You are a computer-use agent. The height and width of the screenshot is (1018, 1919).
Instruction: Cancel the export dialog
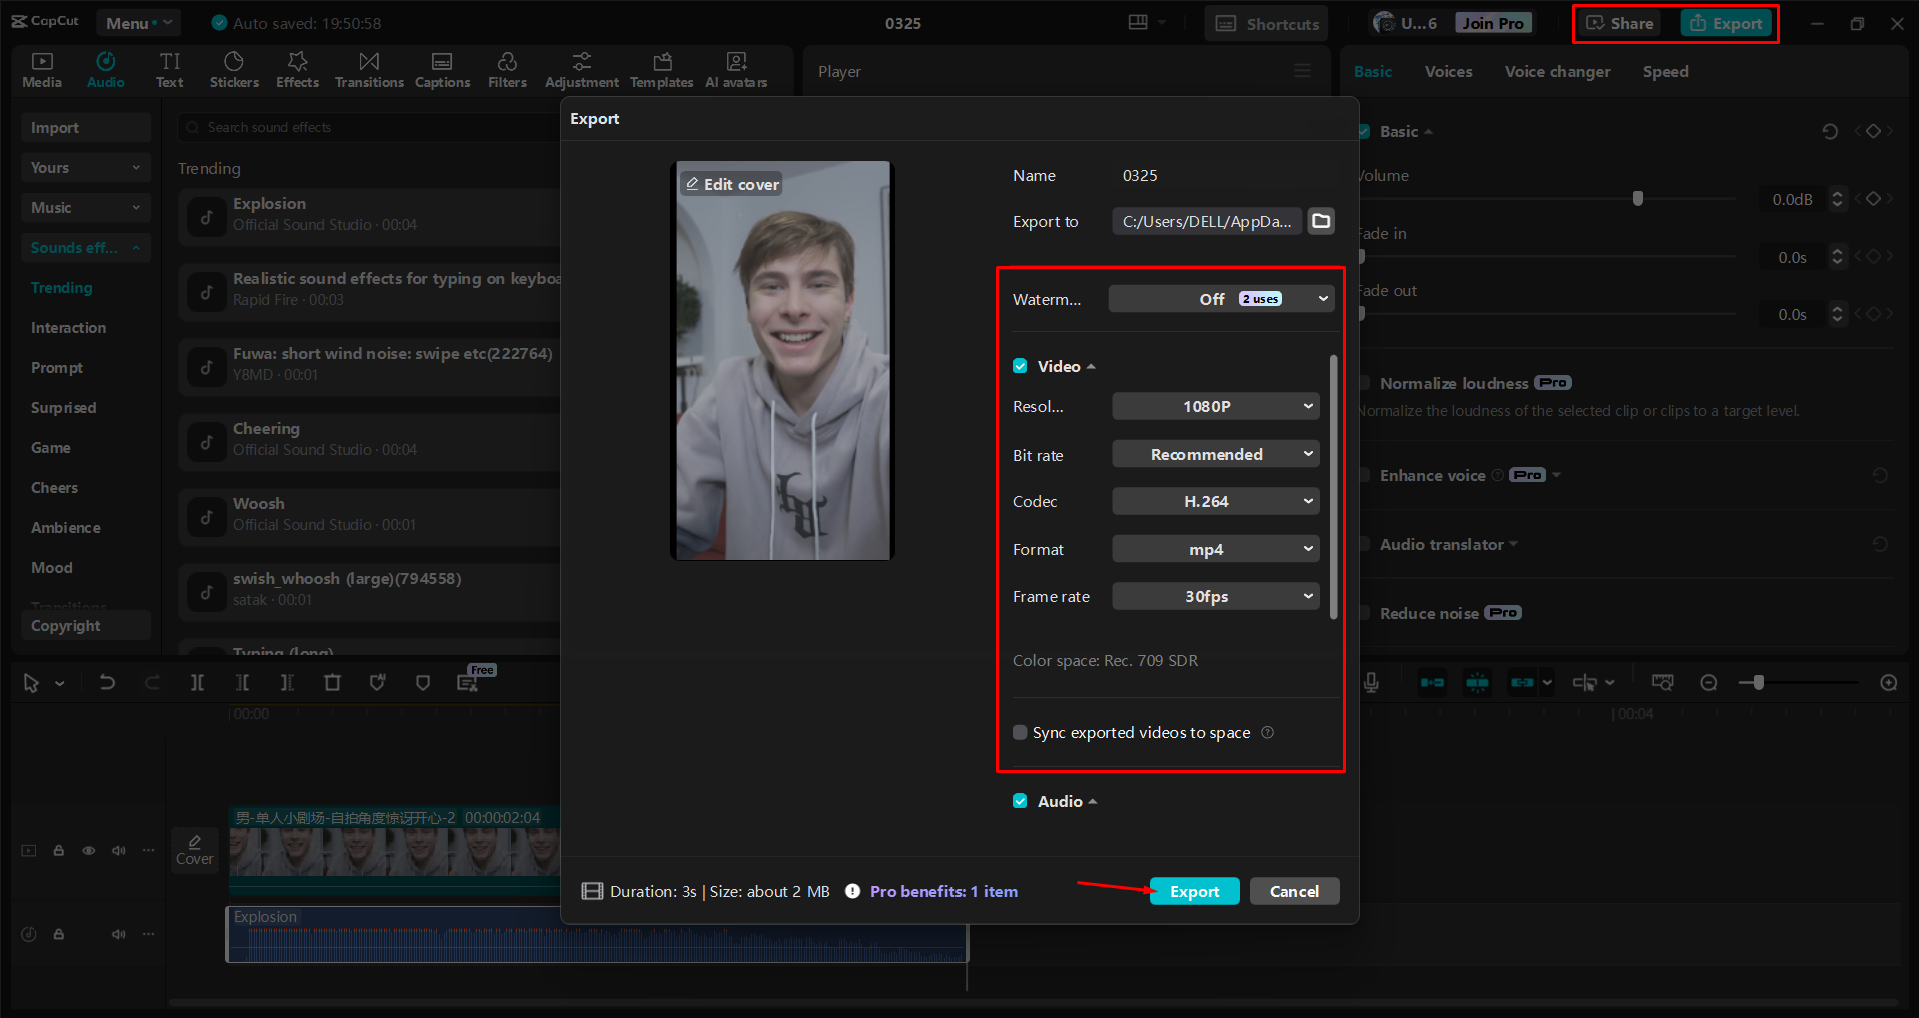point(1294,891)
